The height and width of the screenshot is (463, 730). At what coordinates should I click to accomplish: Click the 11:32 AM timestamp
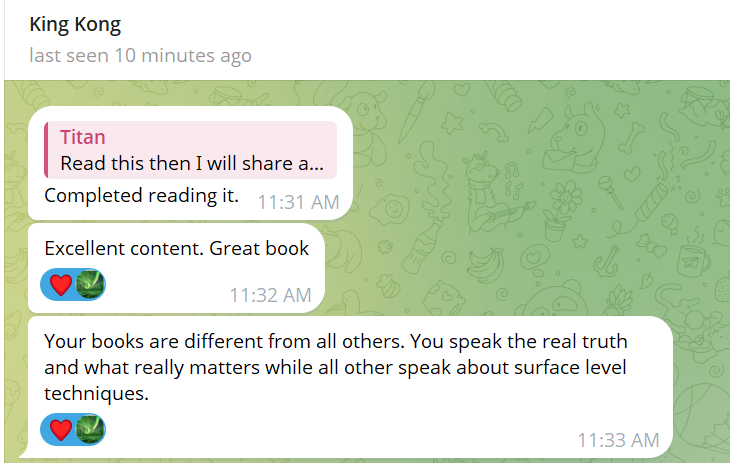tap(270, 295)
